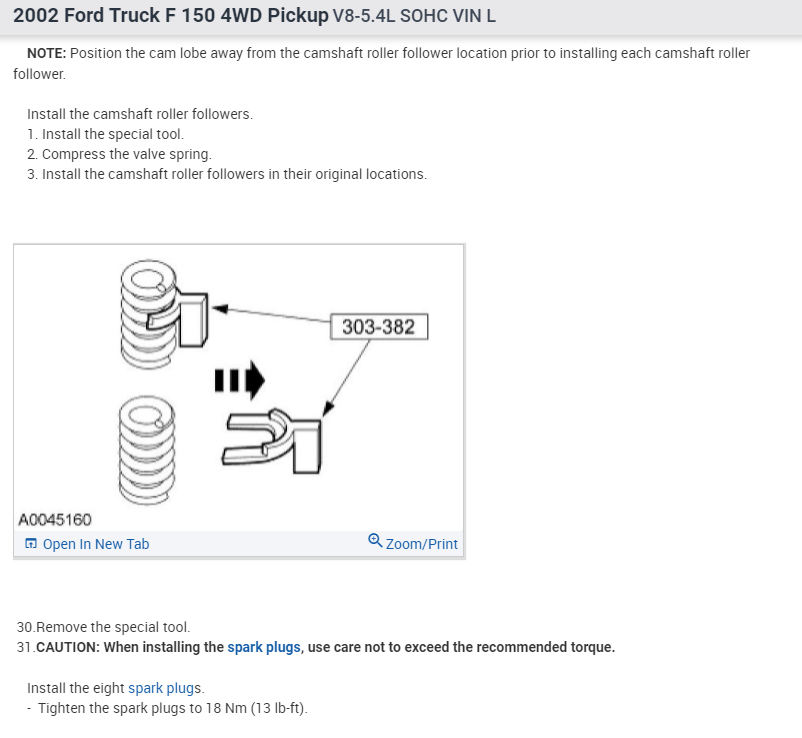The image size is (802, 738).
Task: Open spark plugs link in 'Install the eight' line
Action: 164,688
